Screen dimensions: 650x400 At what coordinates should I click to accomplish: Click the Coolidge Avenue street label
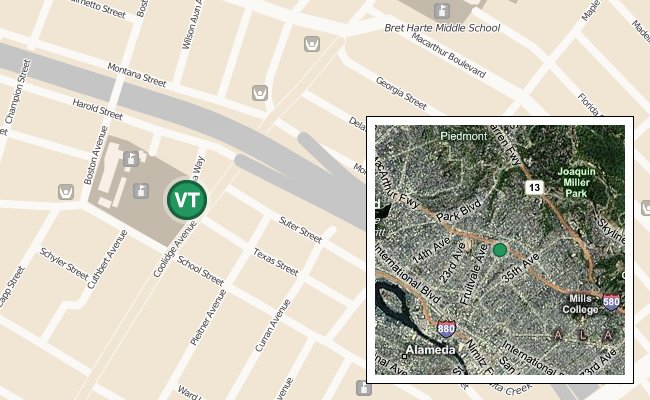(175, 249)
